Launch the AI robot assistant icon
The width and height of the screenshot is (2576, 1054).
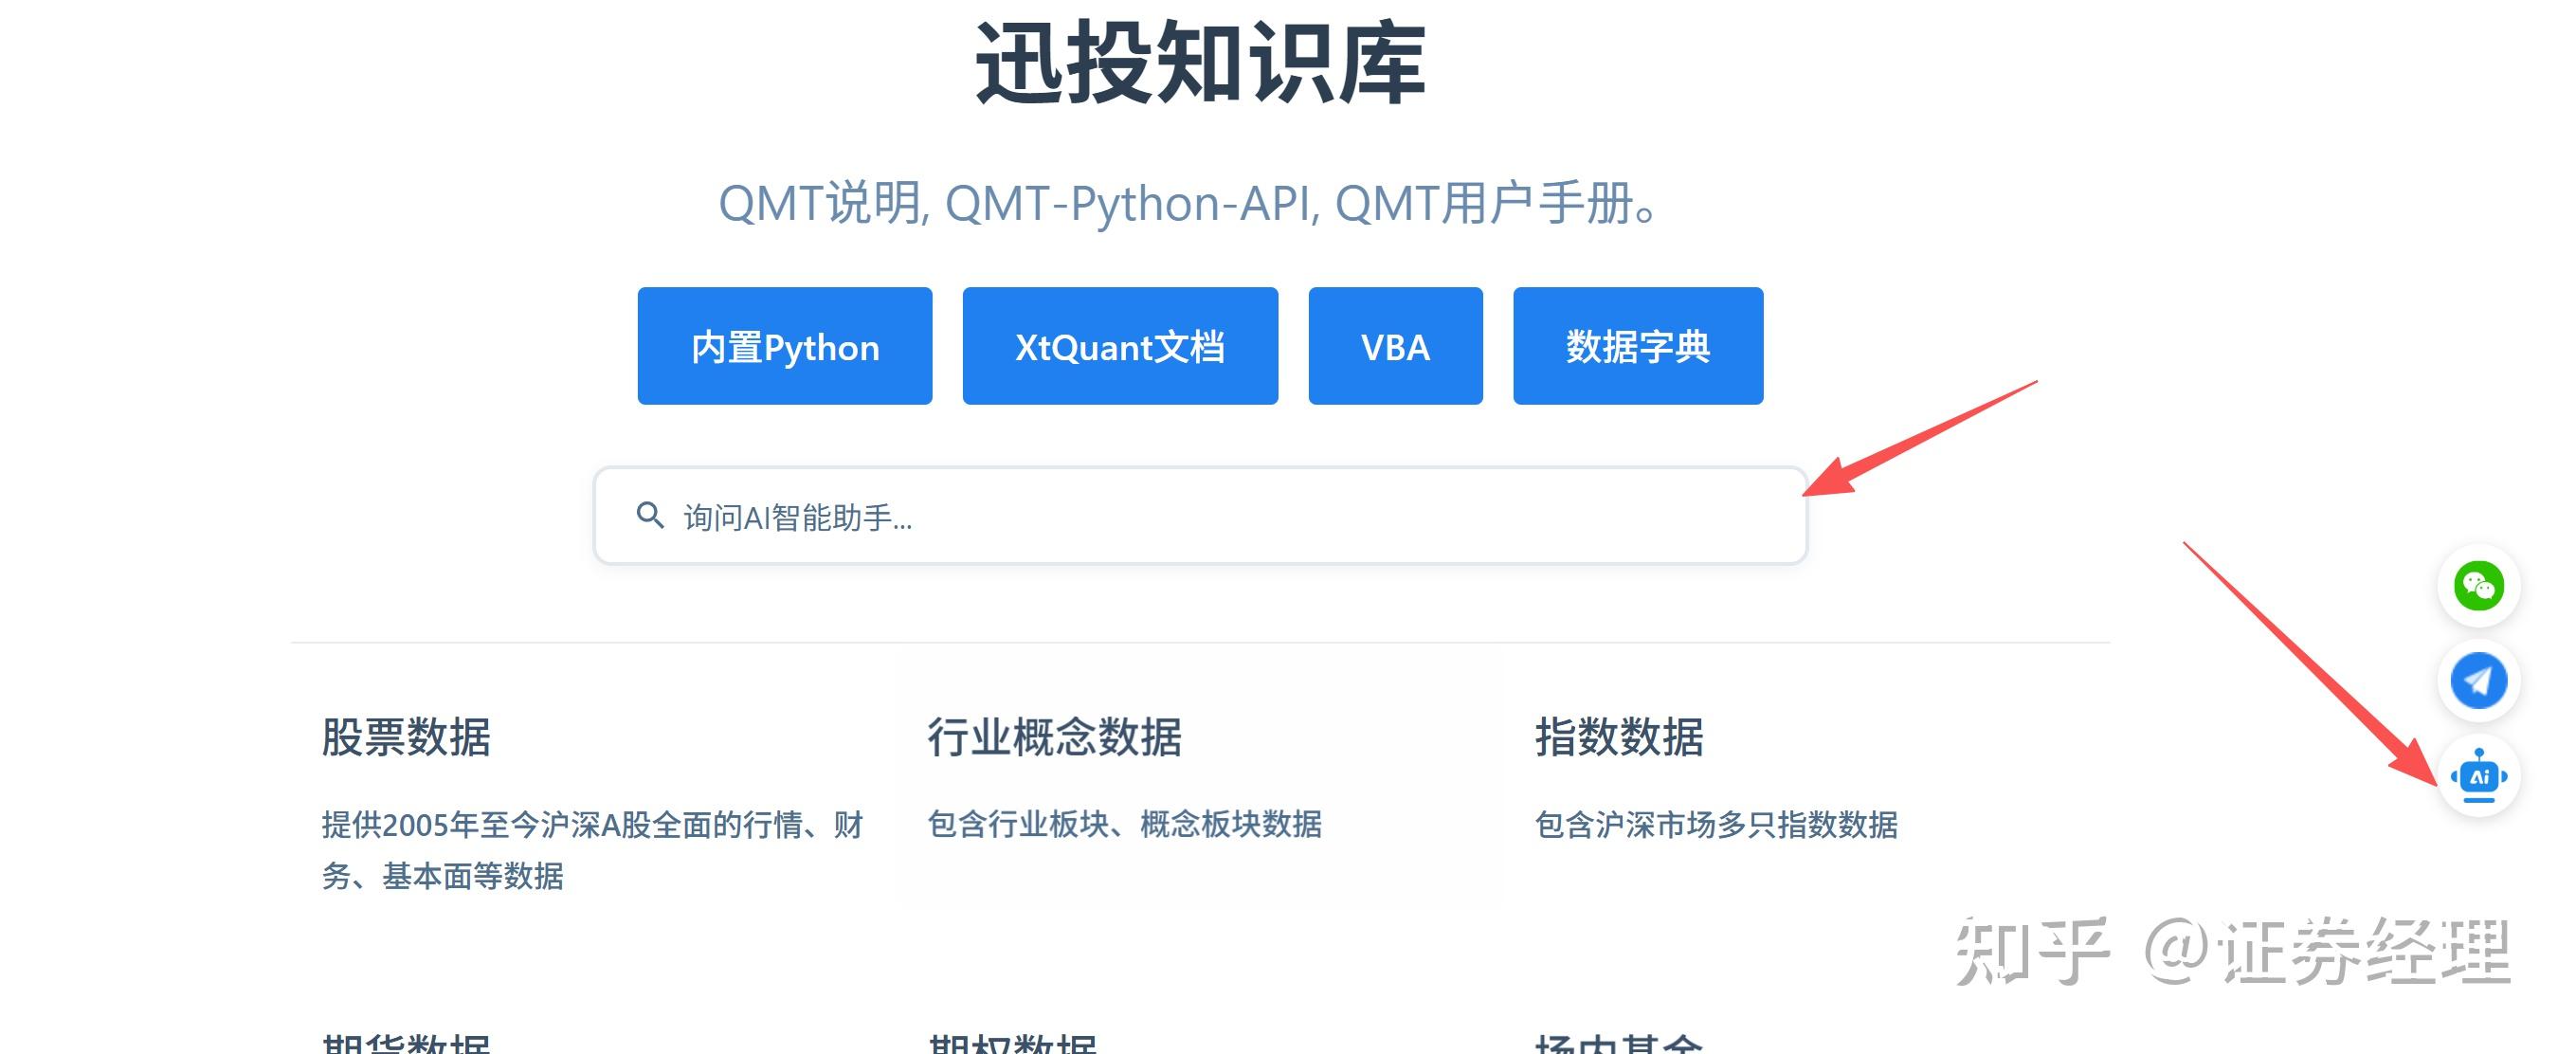pyautogui.click(x=2478, y=776)
